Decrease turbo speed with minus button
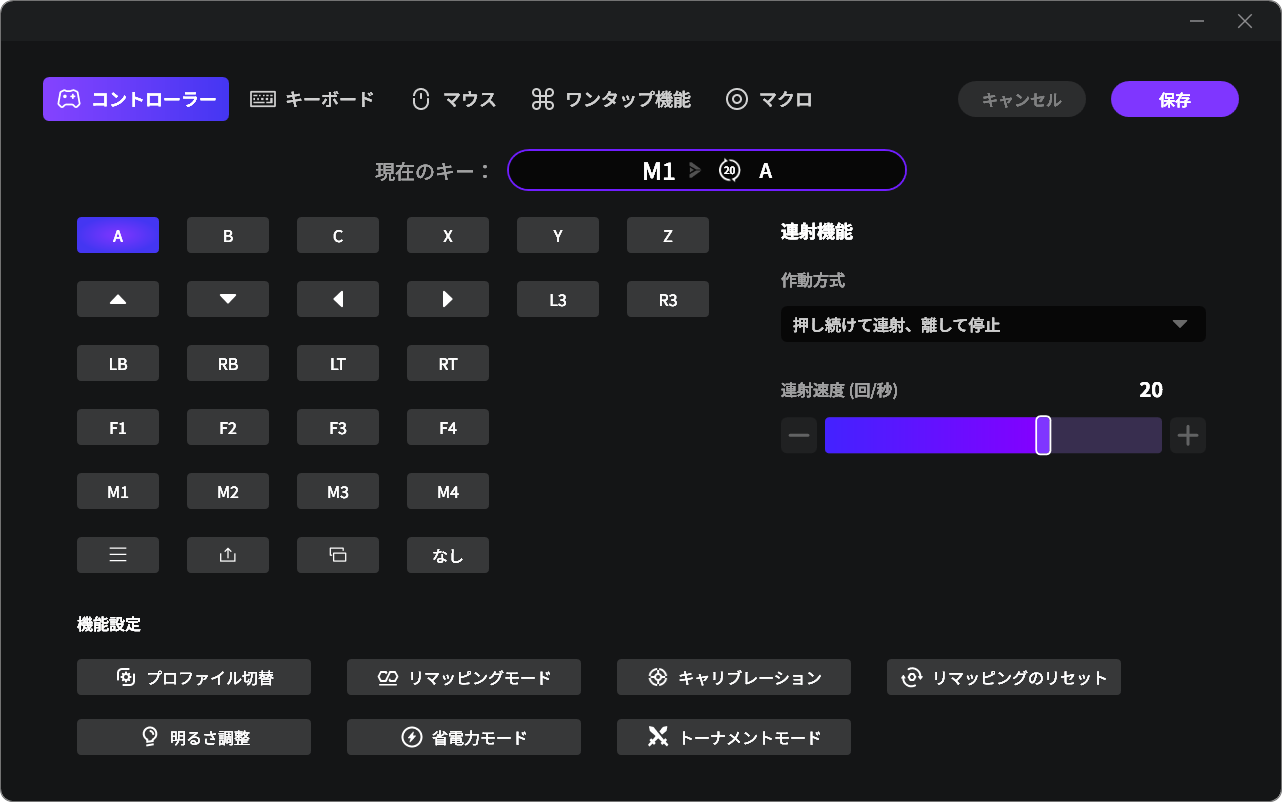This screenshot has height=802, width=1282. click(x=799, y=435)
